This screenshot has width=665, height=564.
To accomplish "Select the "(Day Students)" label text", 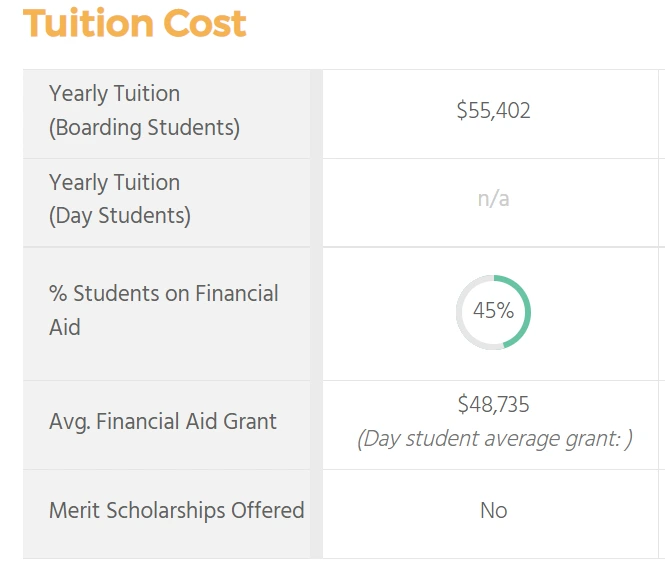I will 119,216.
